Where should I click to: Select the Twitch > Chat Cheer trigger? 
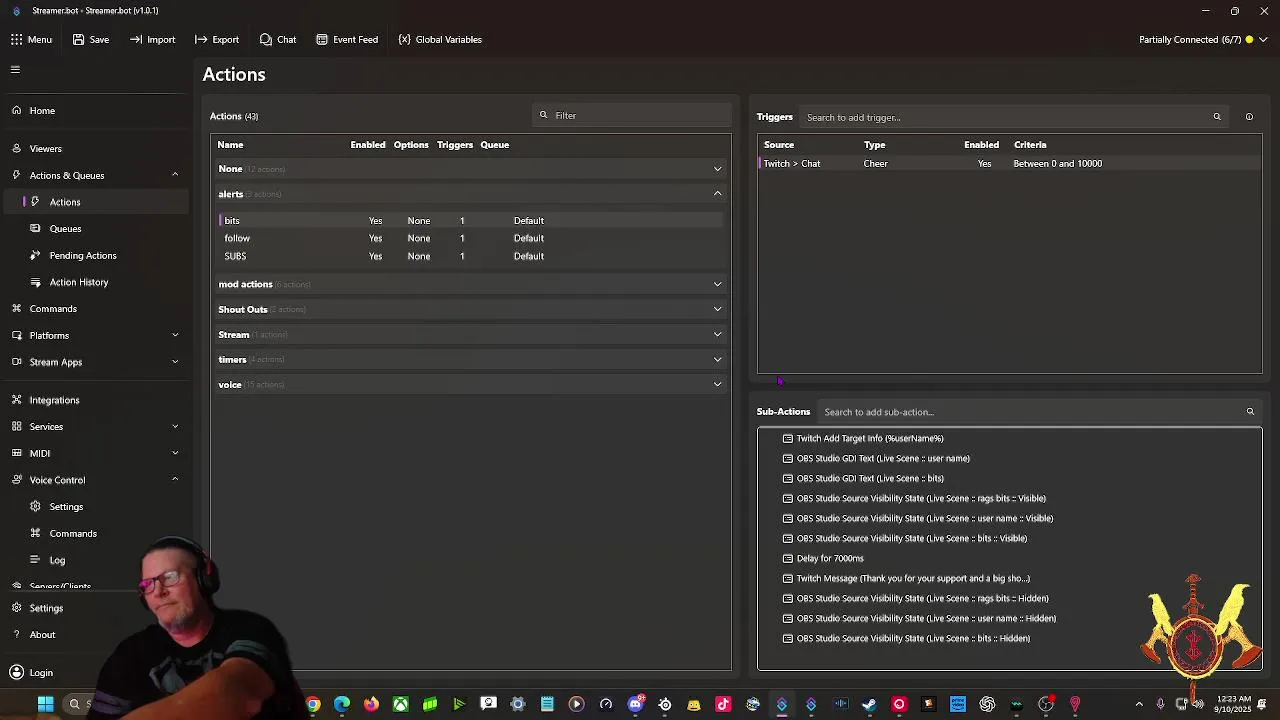(x=1010, y=164)
